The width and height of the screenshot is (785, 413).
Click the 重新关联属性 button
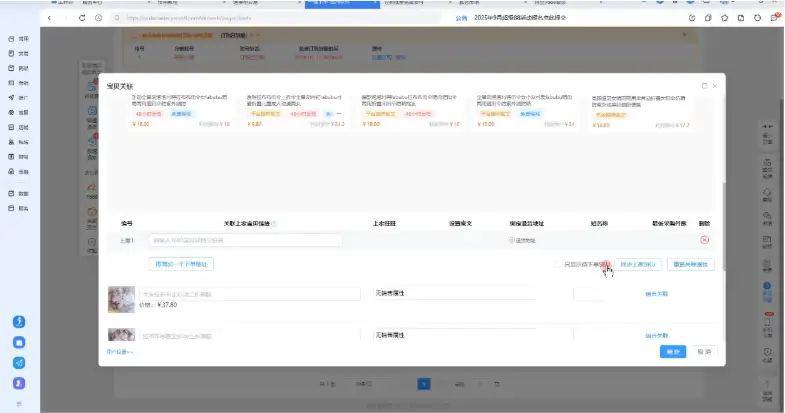point(690,264)
